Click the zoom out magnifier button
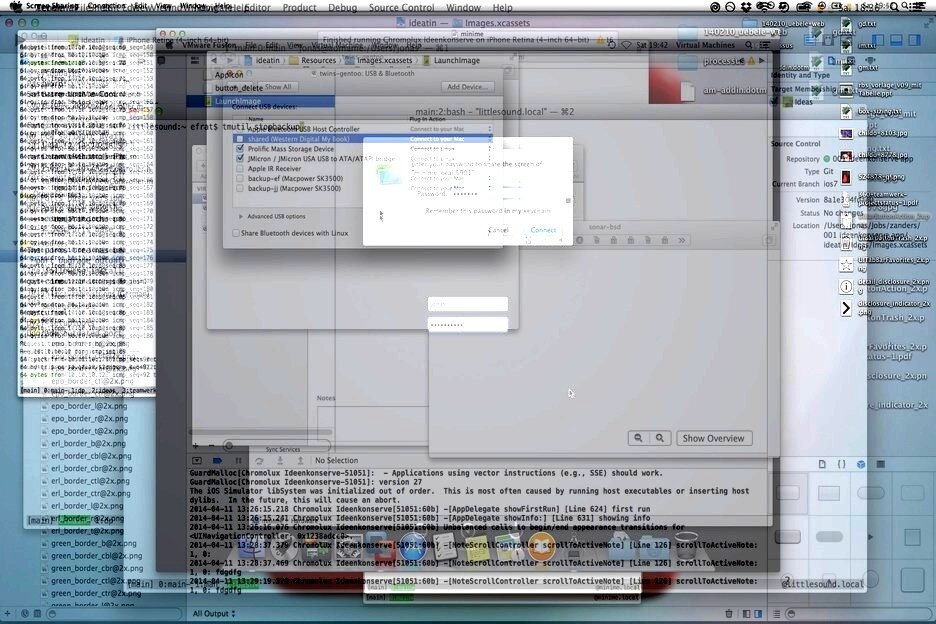This screenshot has height=624, width=936. click(638, 438)
